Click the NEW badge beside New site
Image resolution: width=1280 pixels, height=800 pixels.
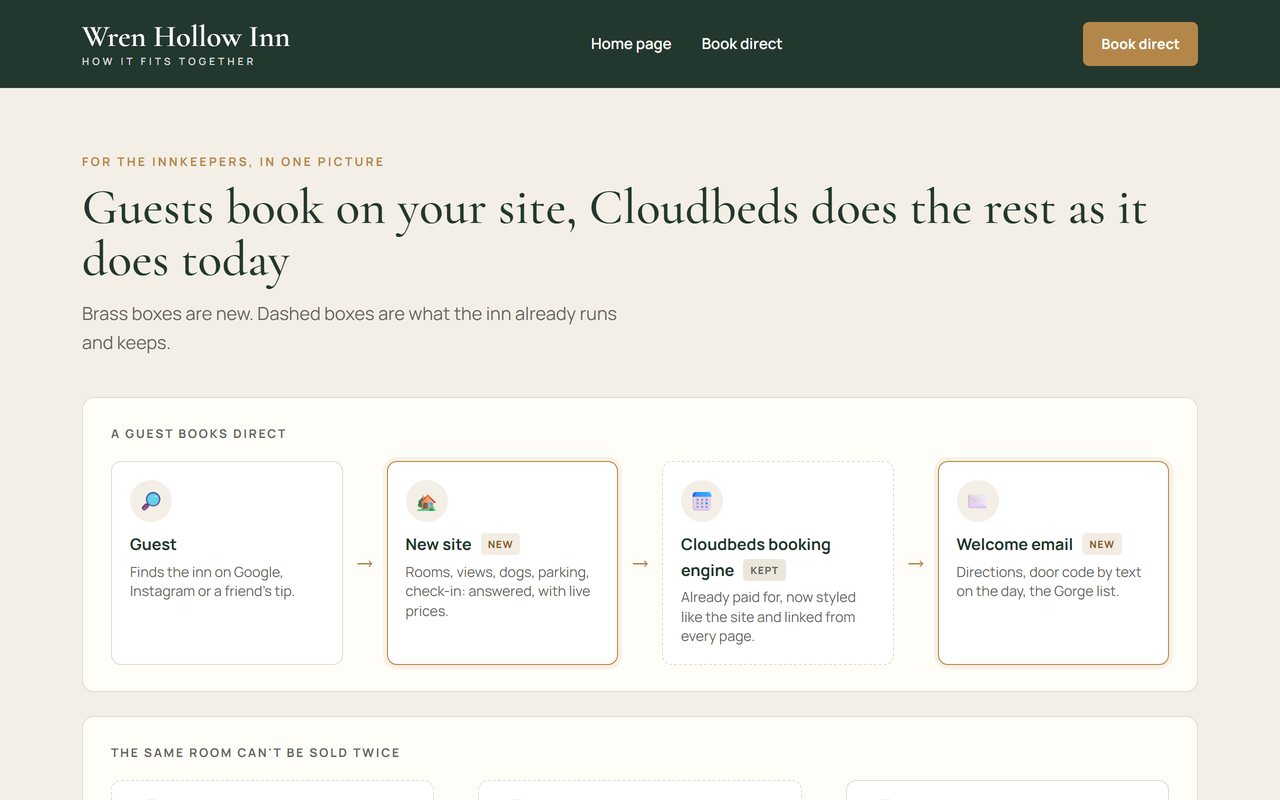[x=500, y=544]
